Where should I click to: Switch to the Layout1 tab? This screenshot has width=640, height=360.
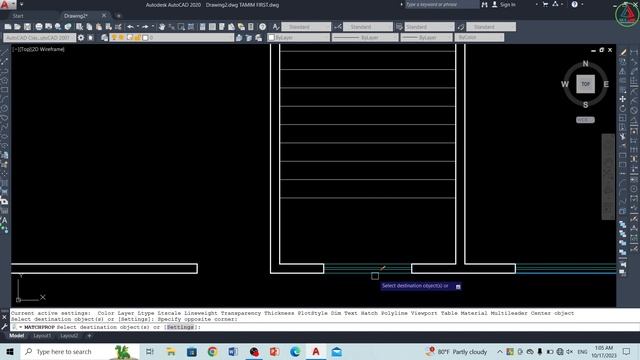[x=42, y=336]
